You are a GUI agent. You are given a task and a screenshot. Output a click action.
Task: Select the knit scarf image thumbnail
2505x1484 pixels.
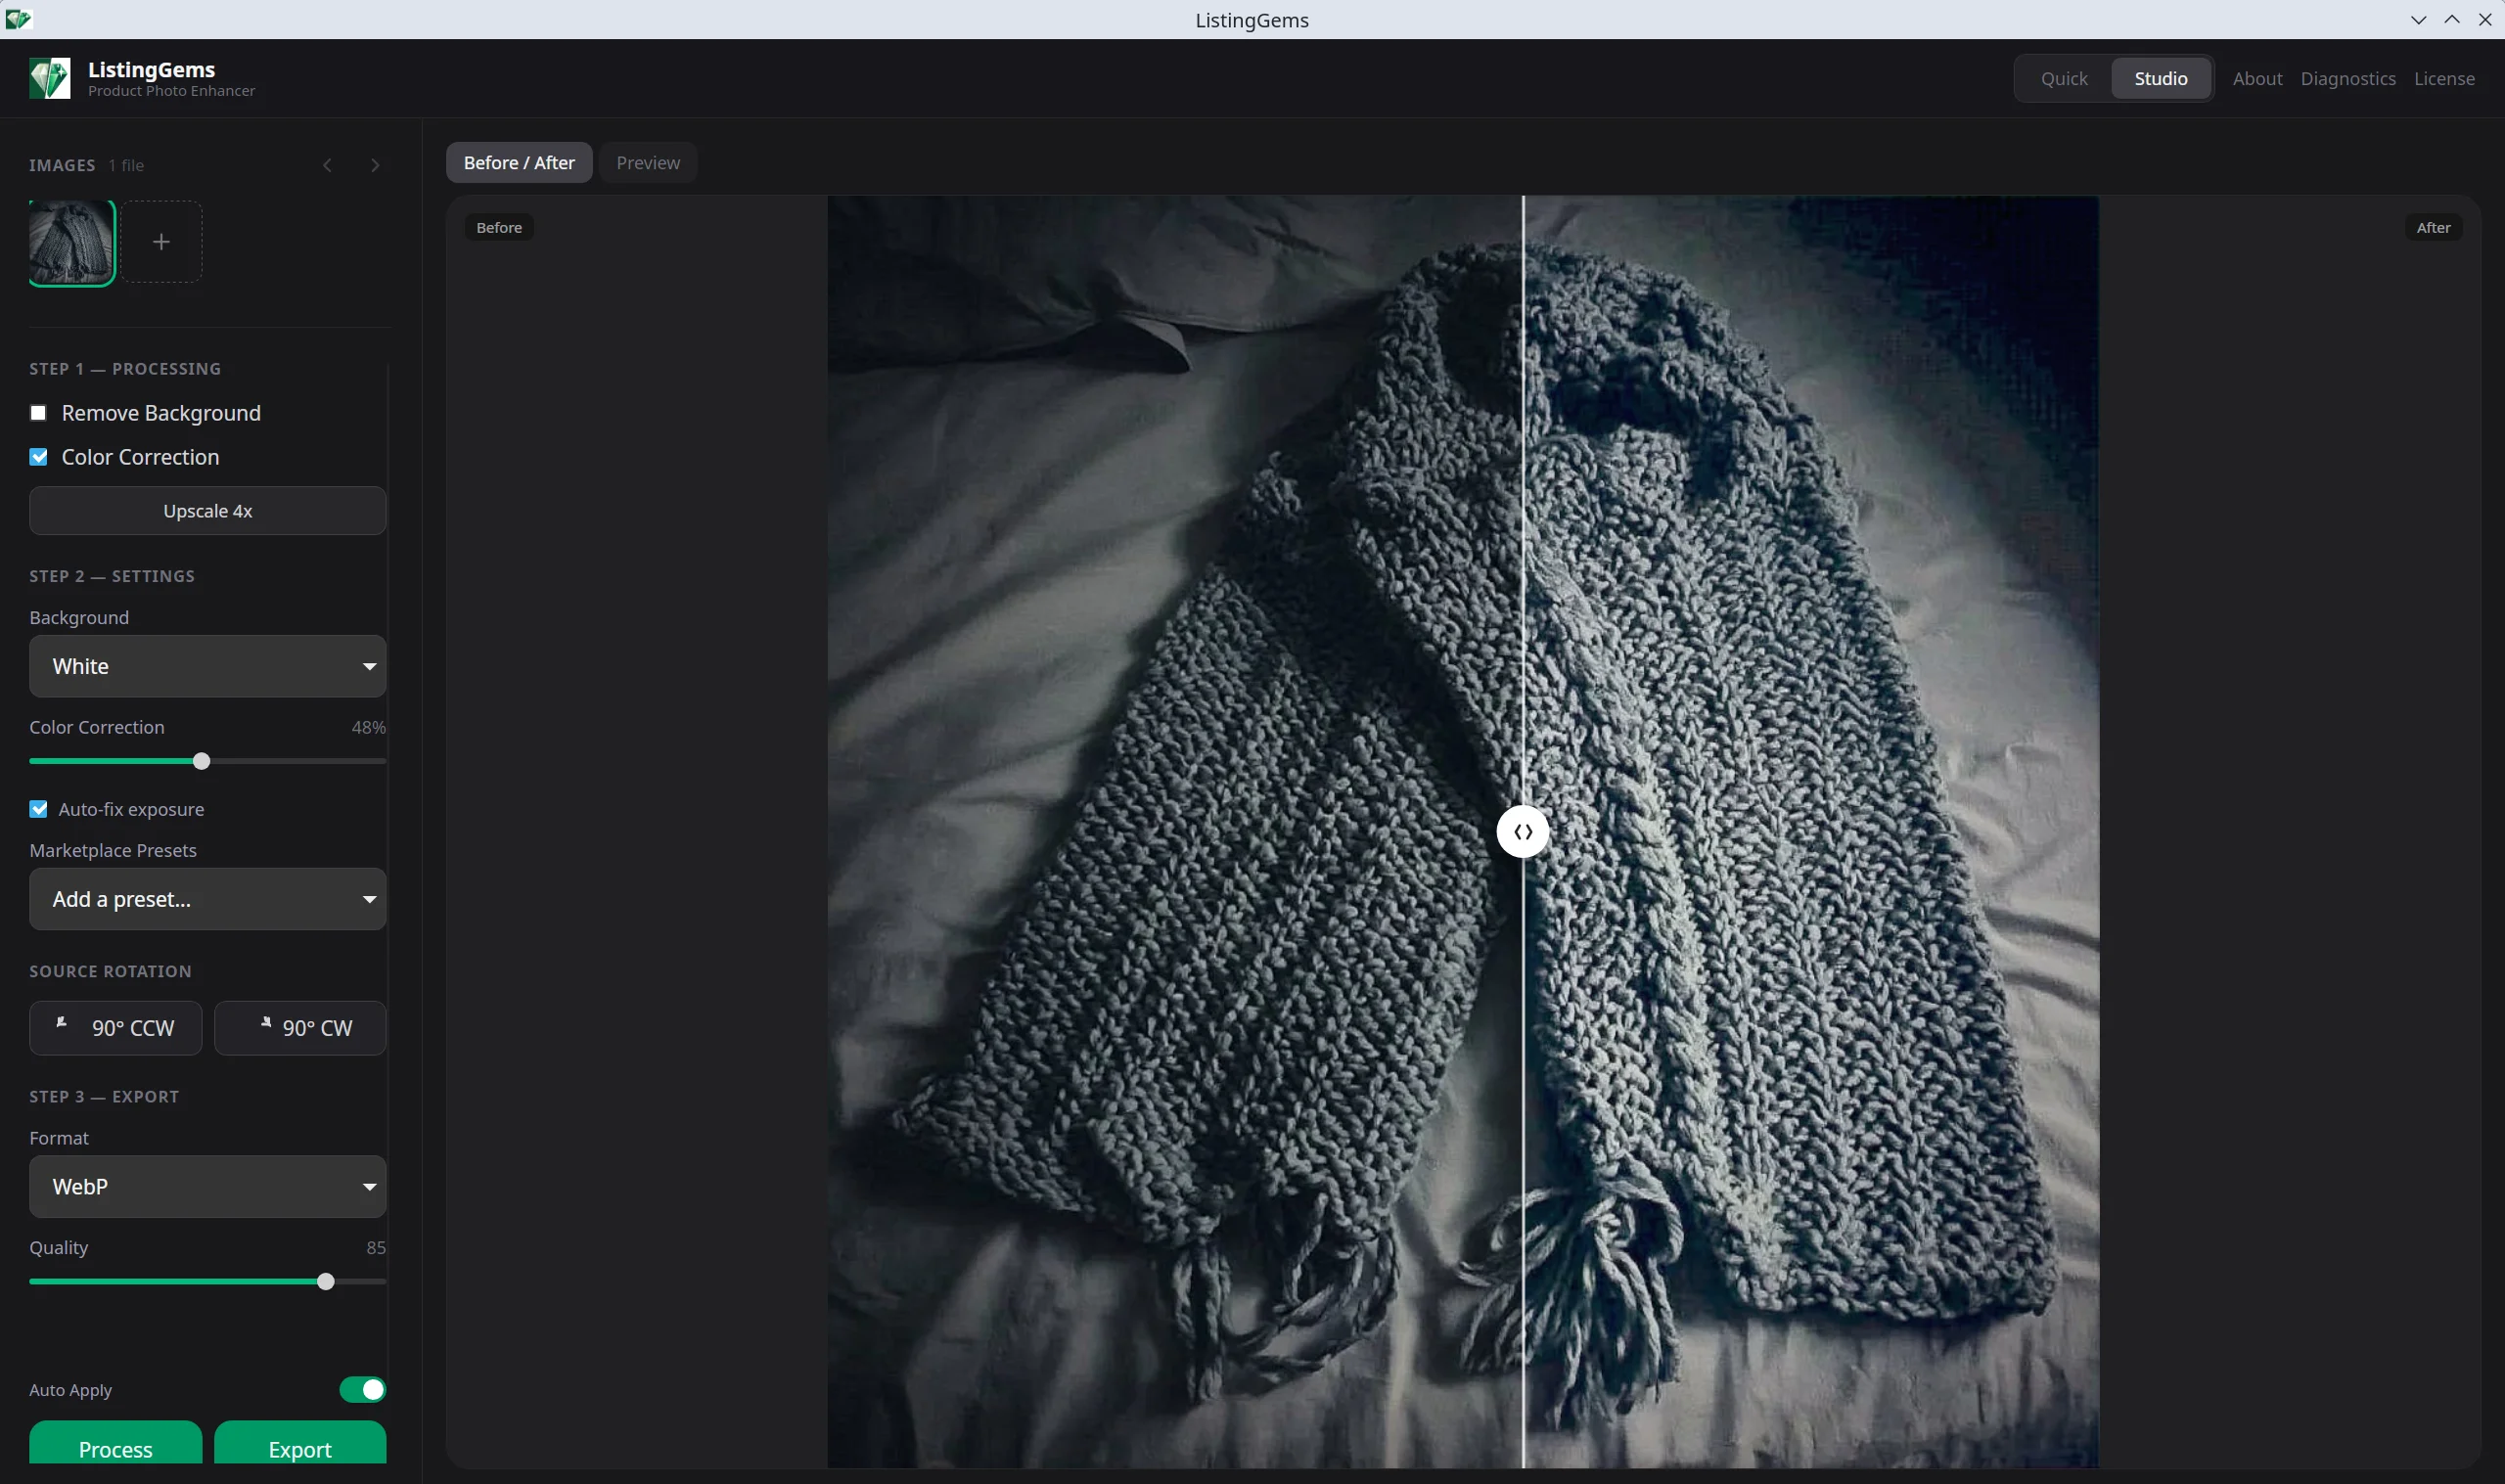tap(70, 241)
